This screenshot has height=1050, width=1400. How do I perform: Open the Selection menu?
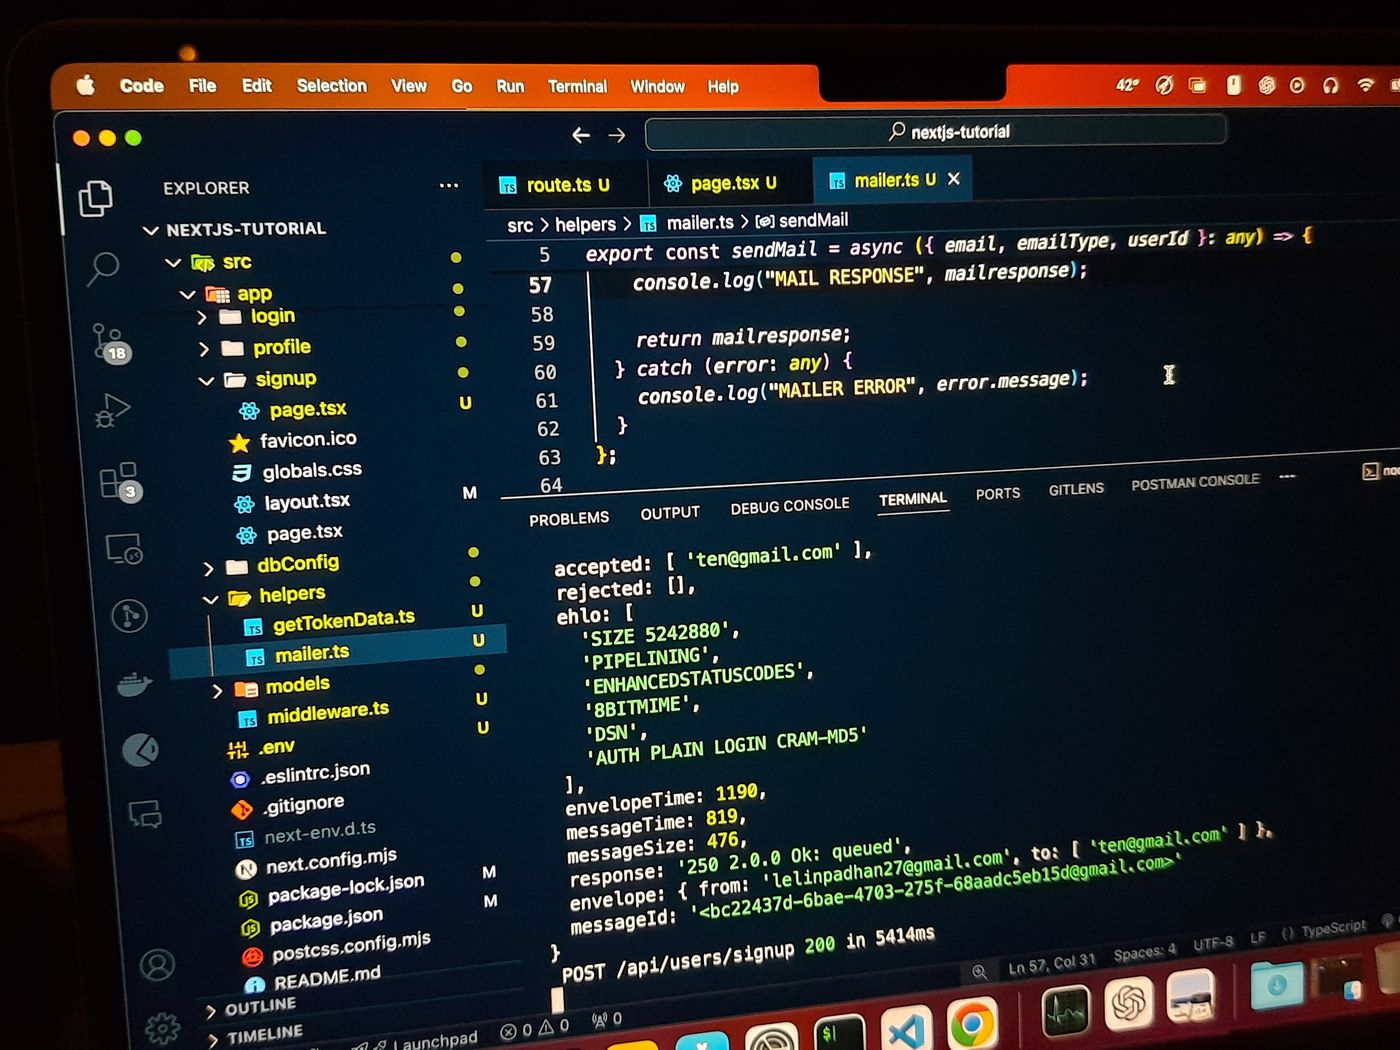pyautogui.click(x=332, y=86)
